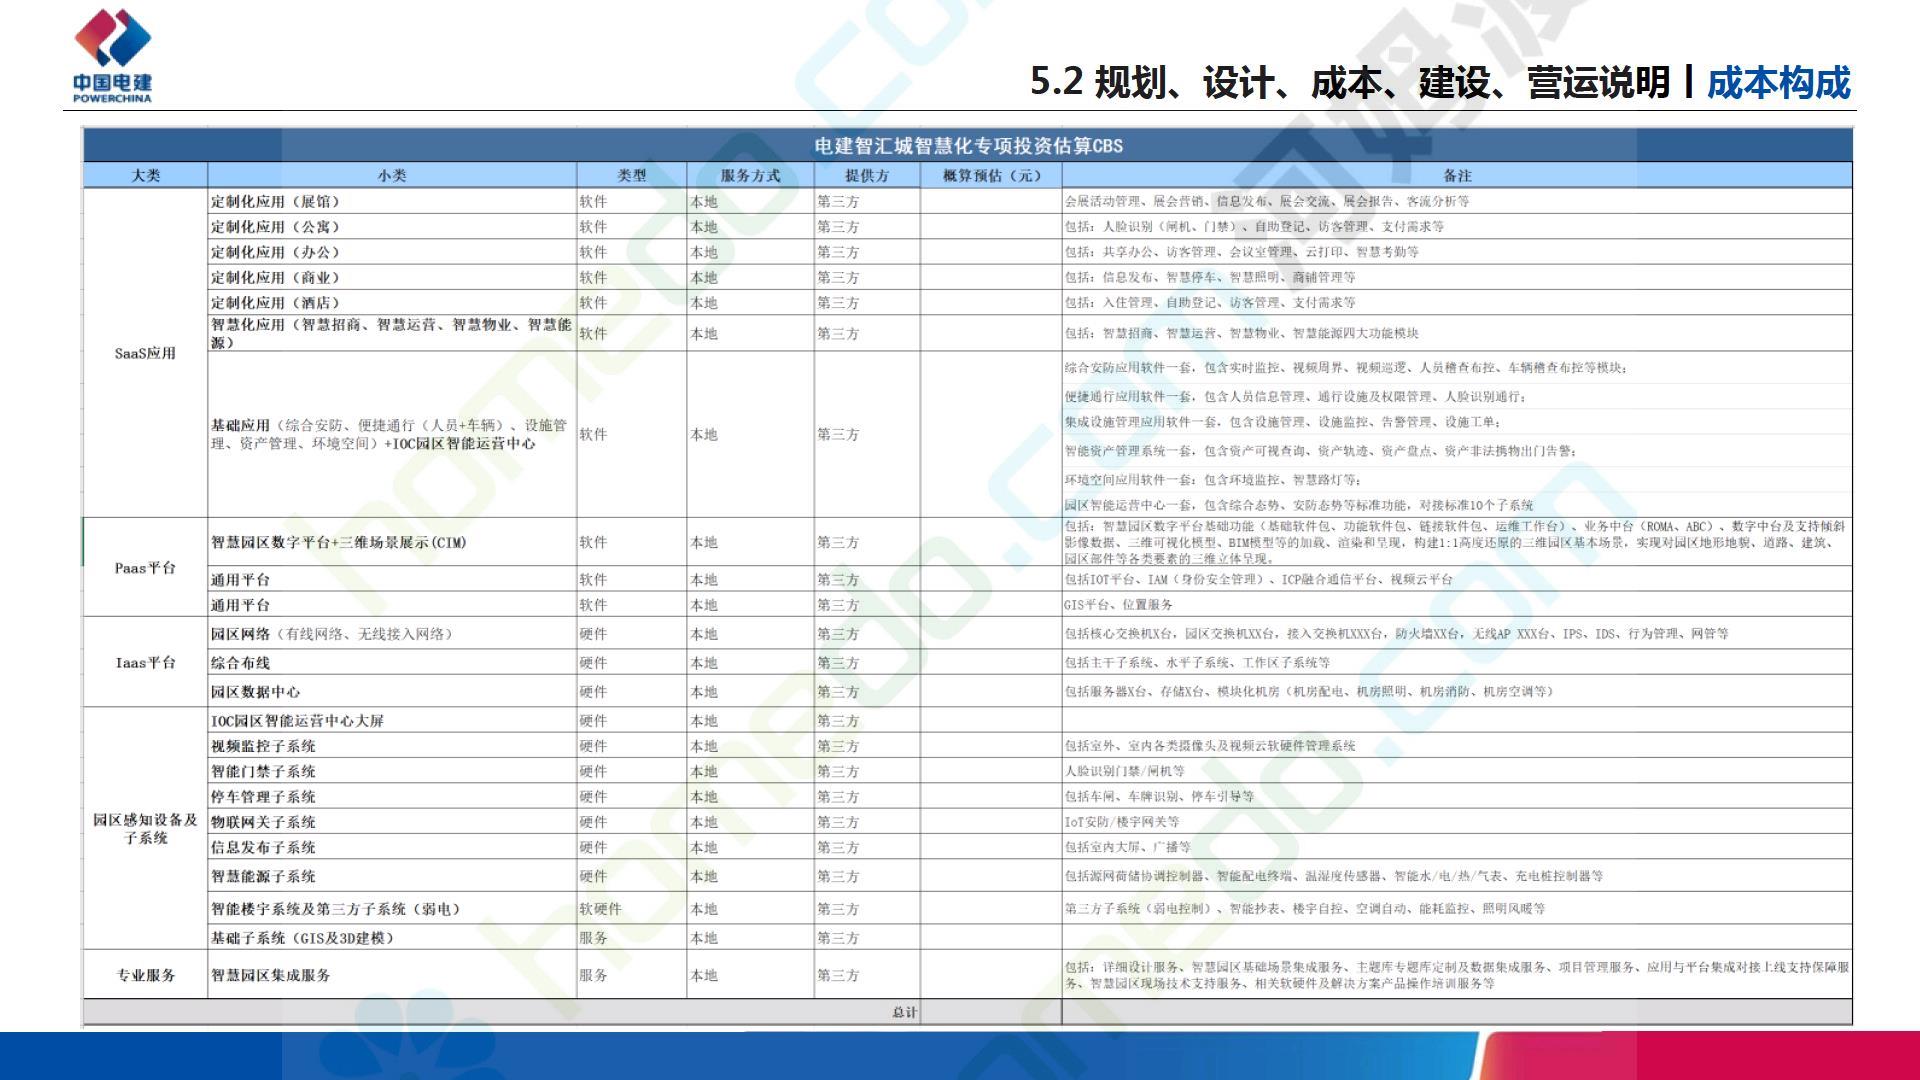The width and height of the screenshot is (1920, 1080).
Task: Select the Paas平台 category cell
Action: [x=145, y=567]
